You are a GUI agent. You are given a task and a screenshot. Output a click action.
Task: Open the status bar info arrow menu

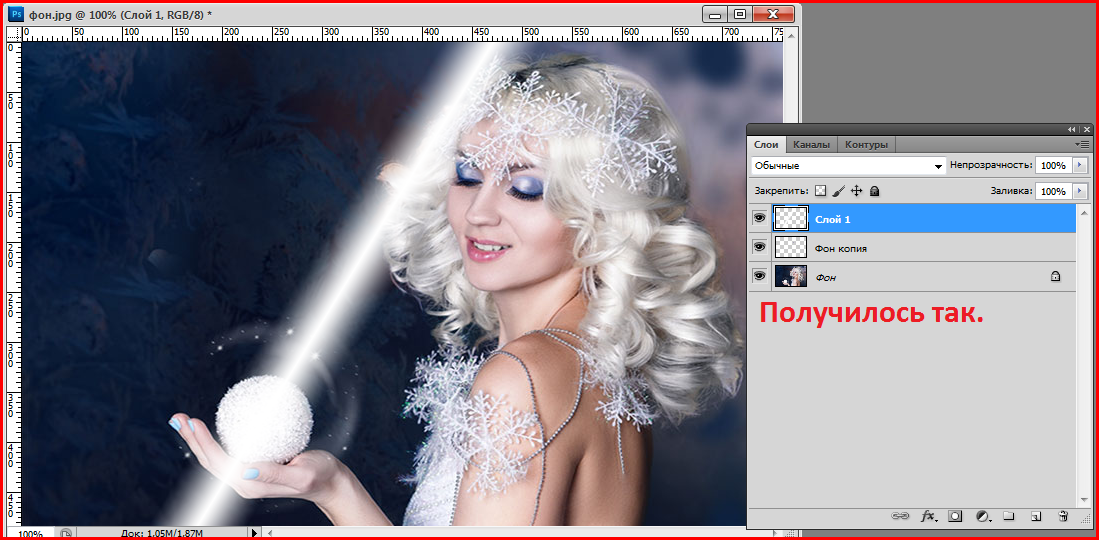254,534
